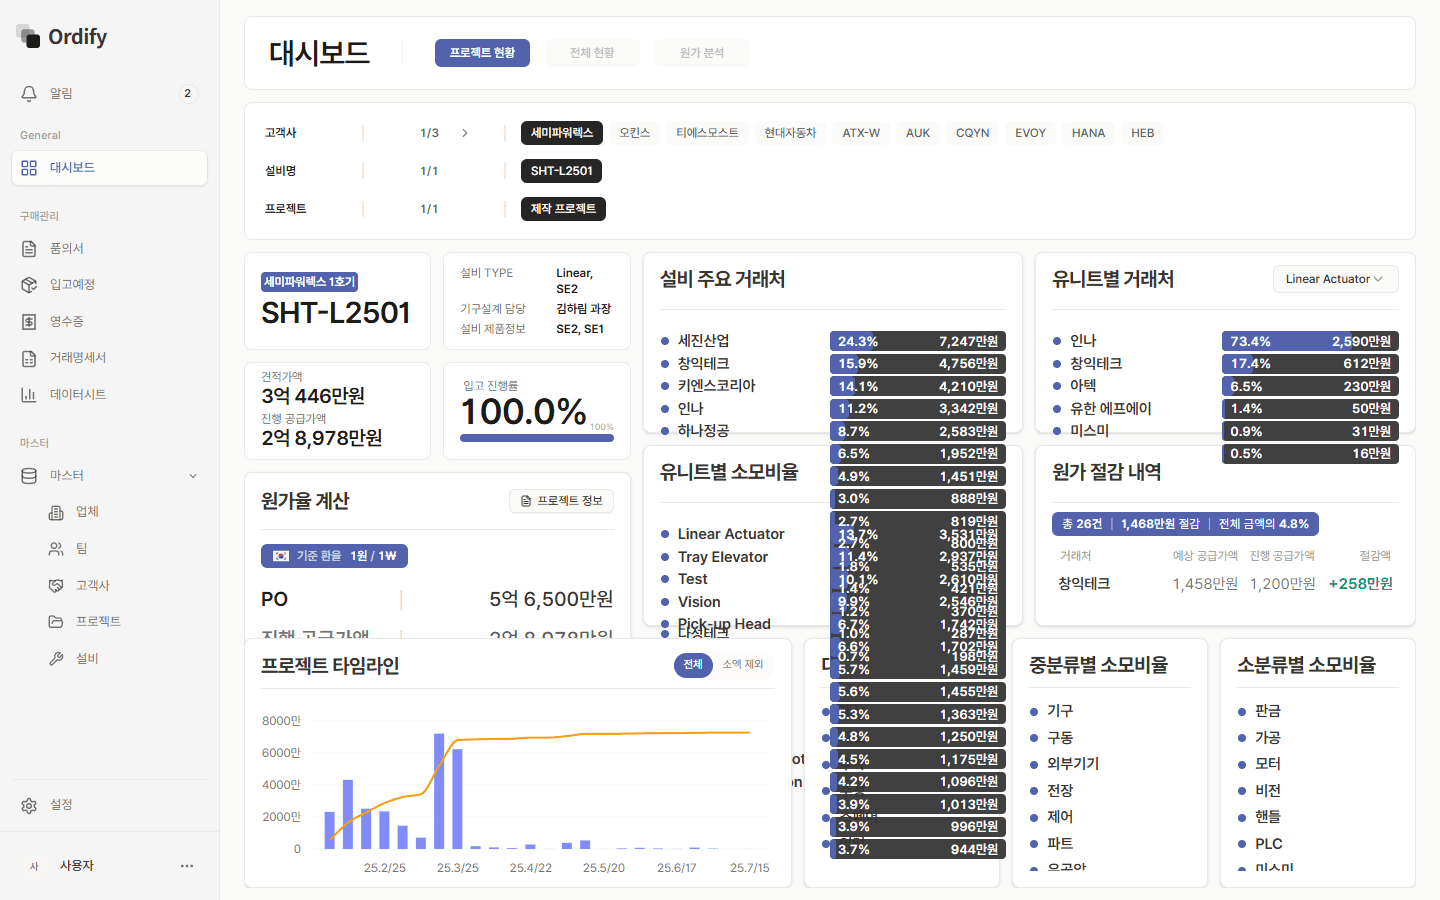This screenshot has height=900, width=1440.
Task: Click the 입고 진행률 progress bar
Action: pos(537,437)
